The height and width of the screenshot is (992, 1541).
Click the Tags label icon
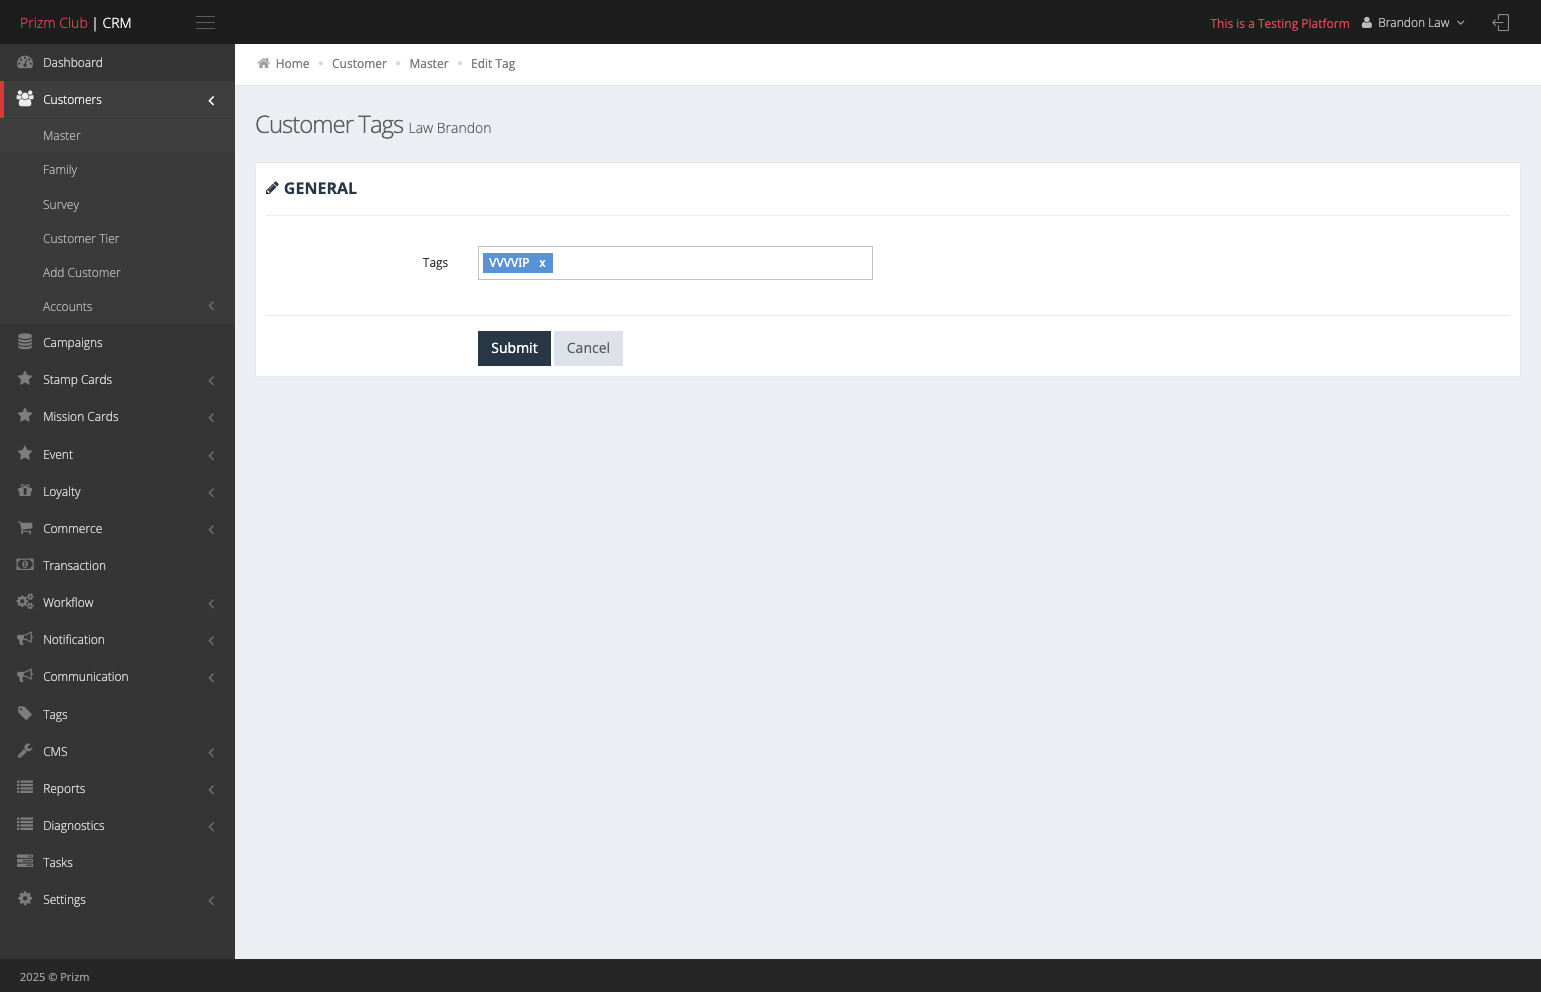click(25, 714)
